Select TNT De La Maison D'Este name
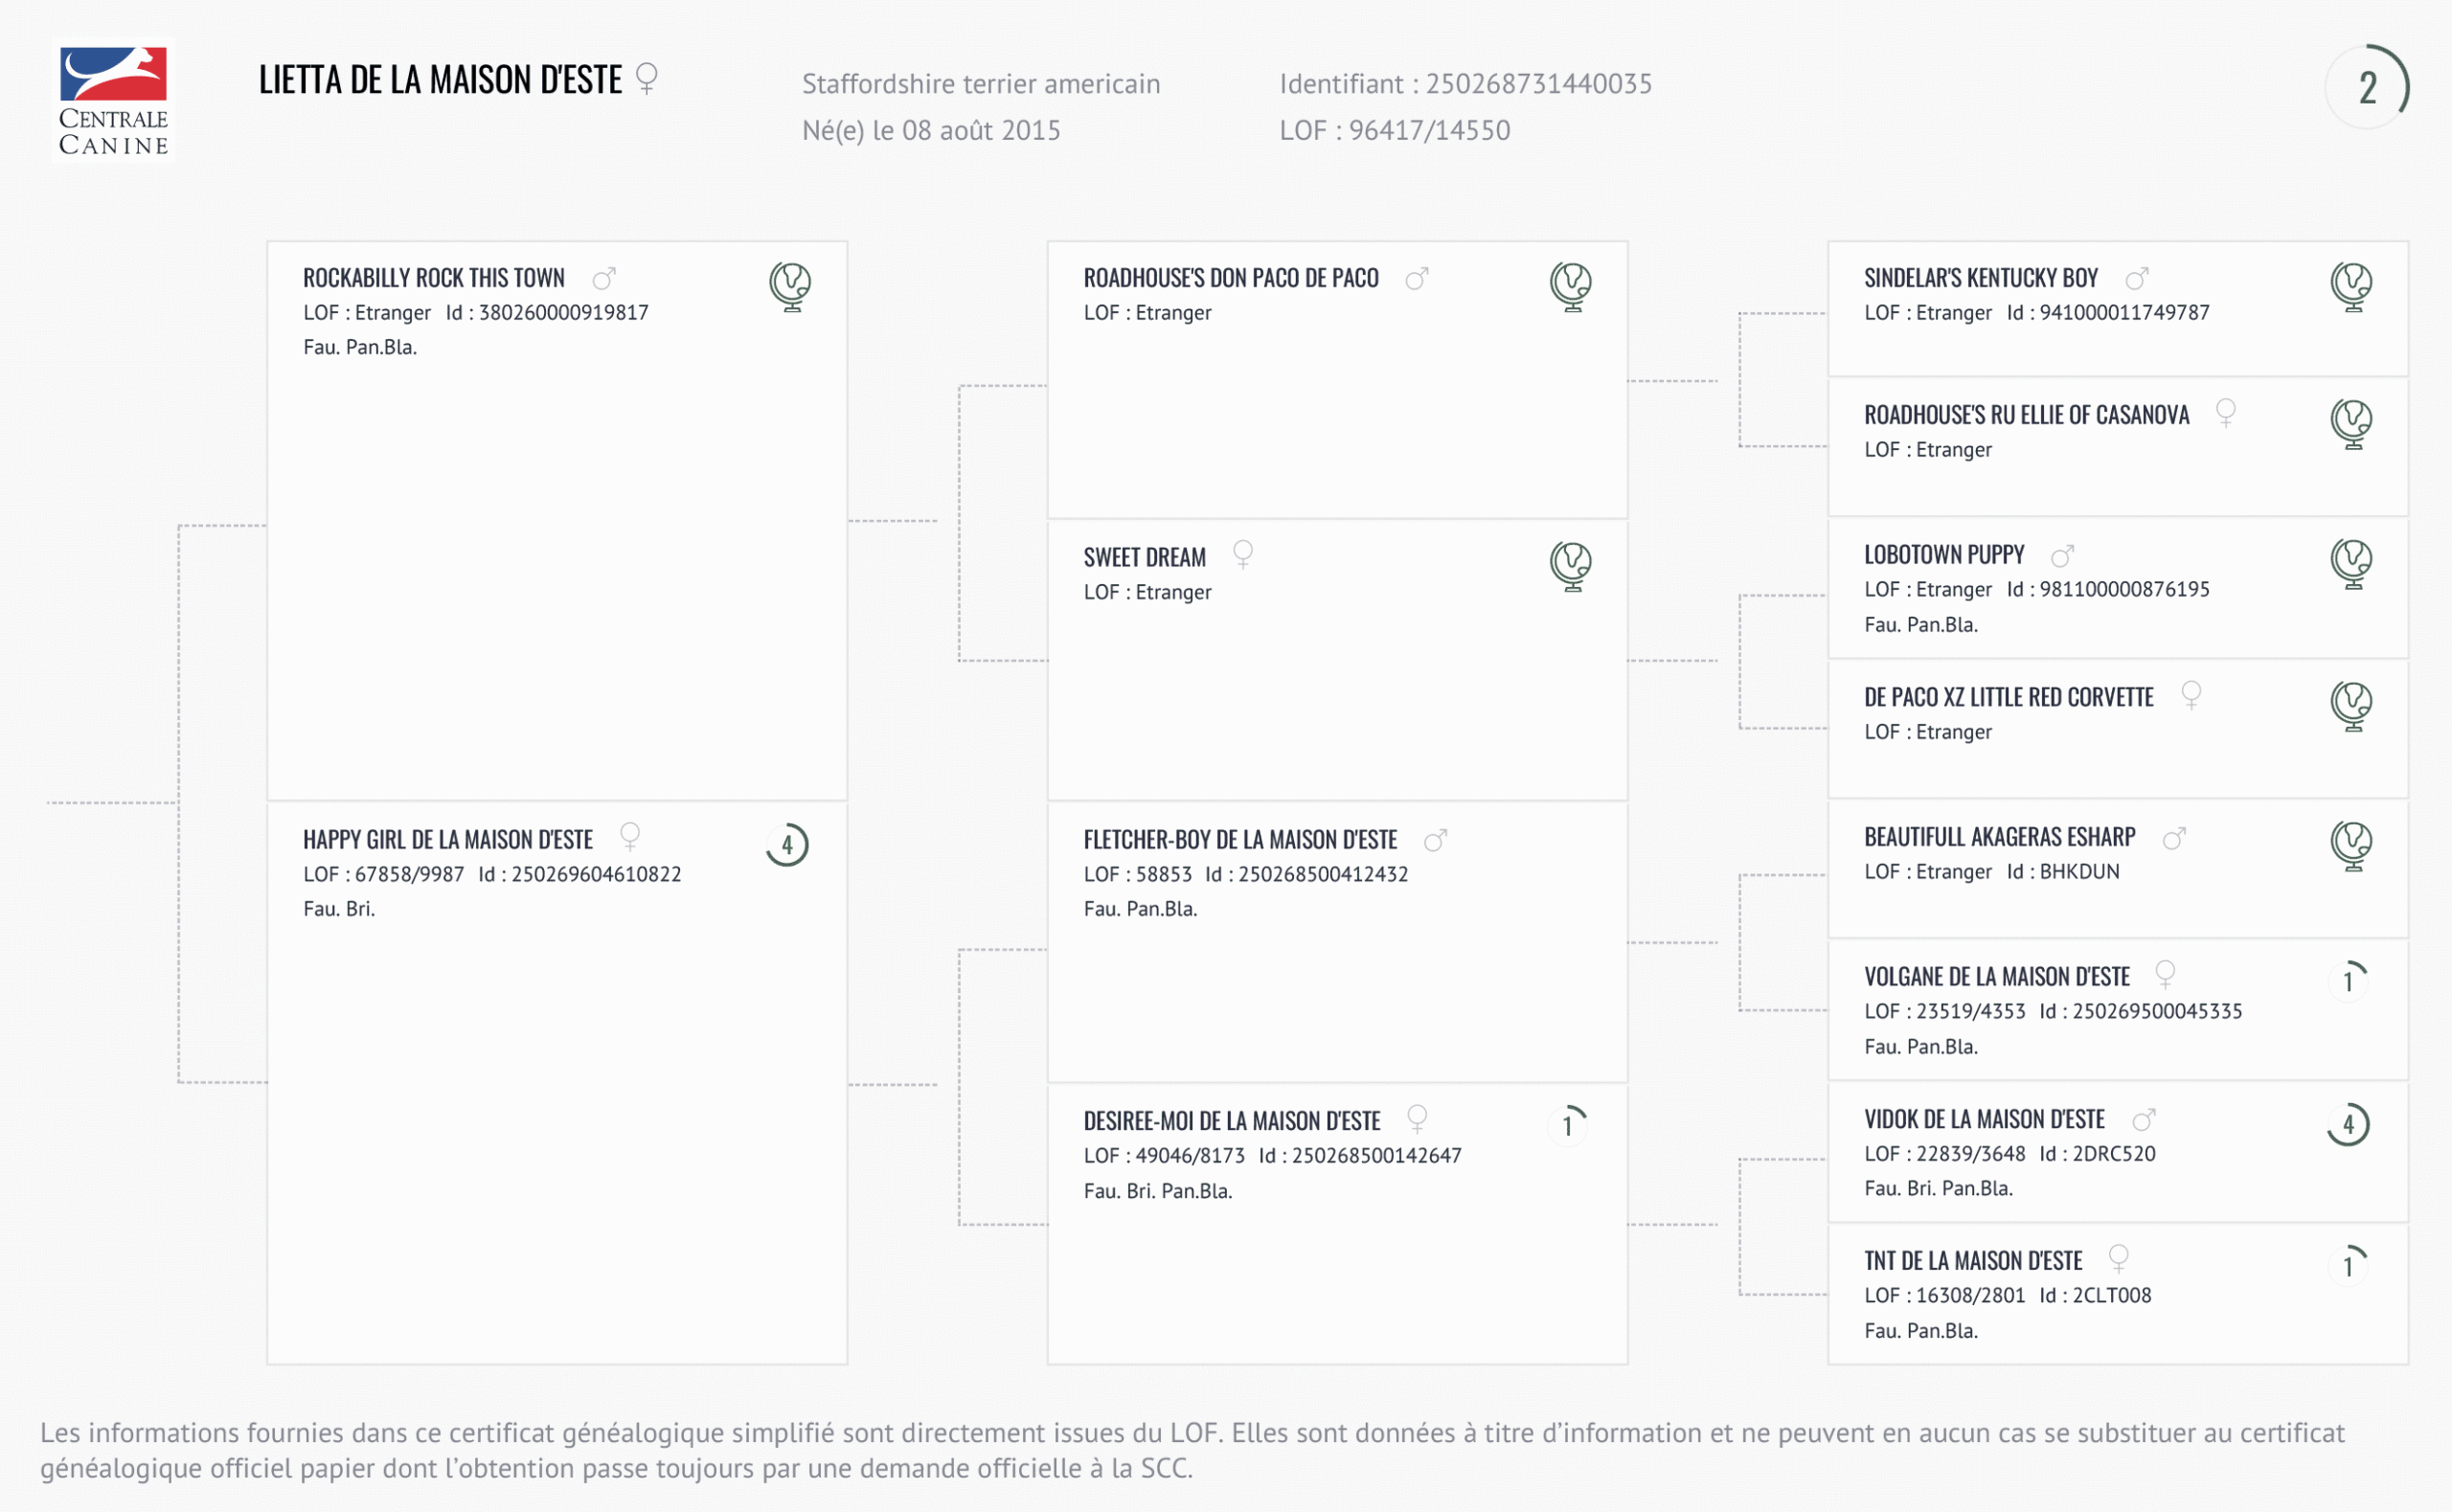This screenshot has height=1512, width=2452. pos(1972,1261)
